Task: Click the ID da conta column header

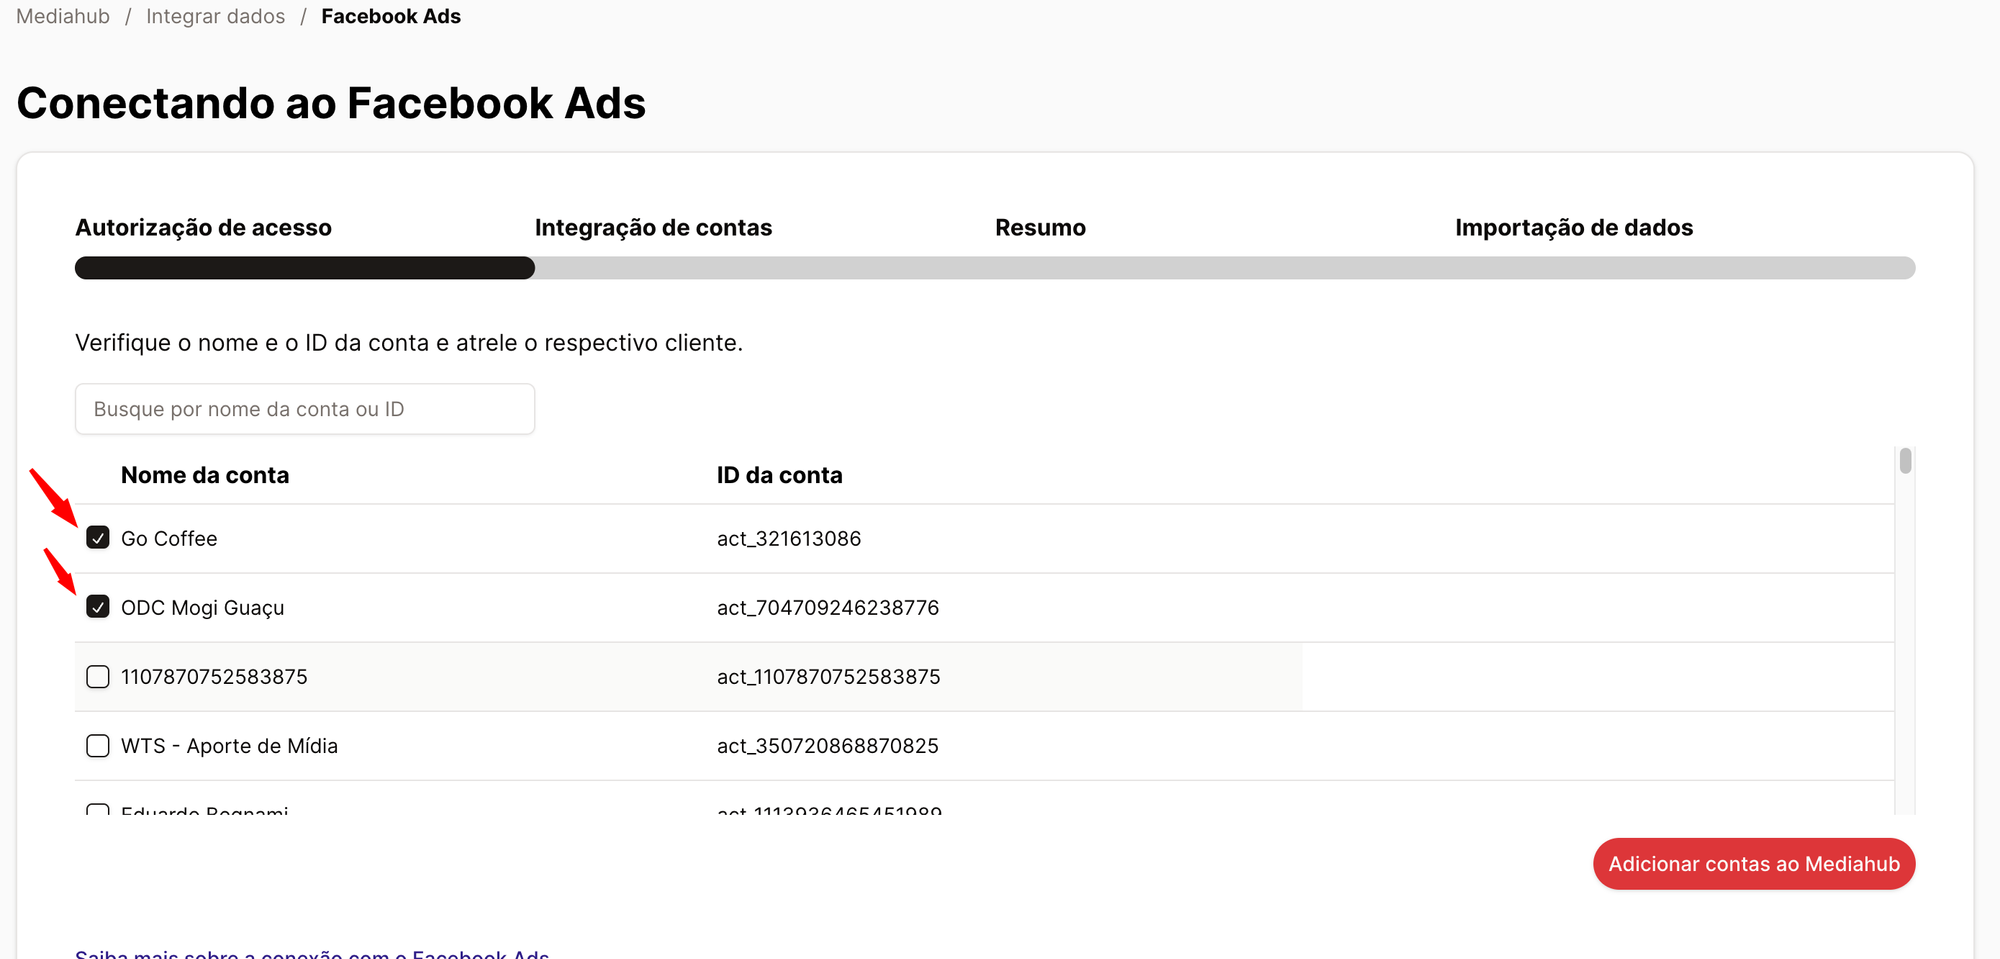Action: 779,475
